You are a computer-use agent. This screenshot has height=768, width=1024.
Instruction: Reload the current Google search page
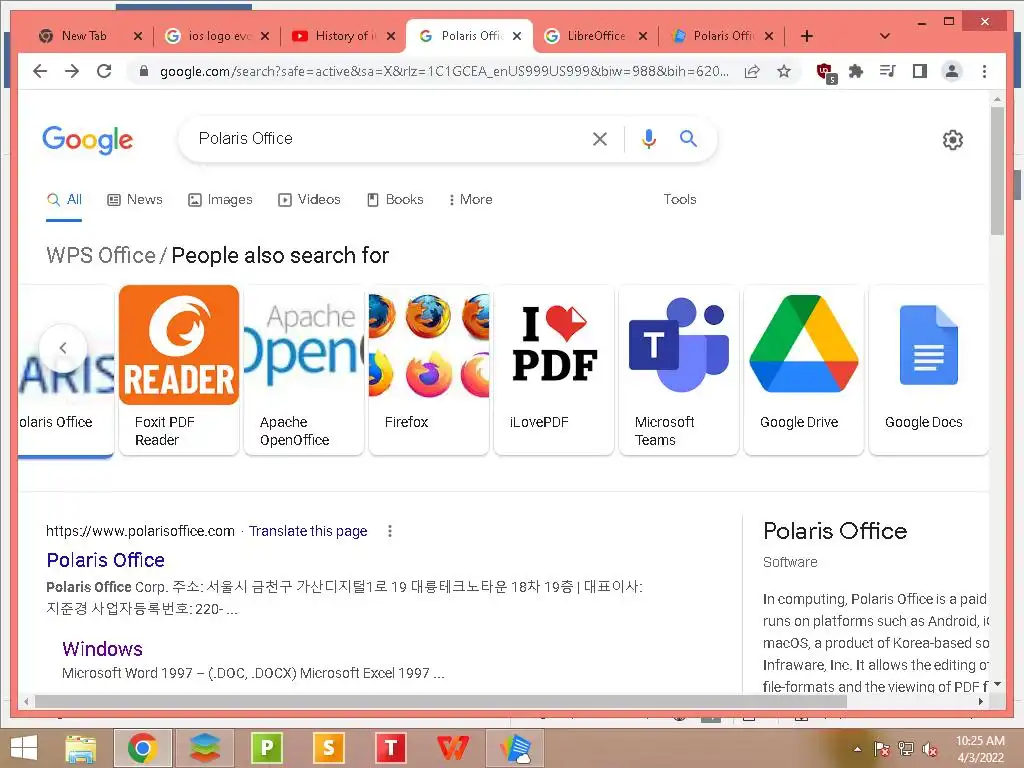point(104,71)
